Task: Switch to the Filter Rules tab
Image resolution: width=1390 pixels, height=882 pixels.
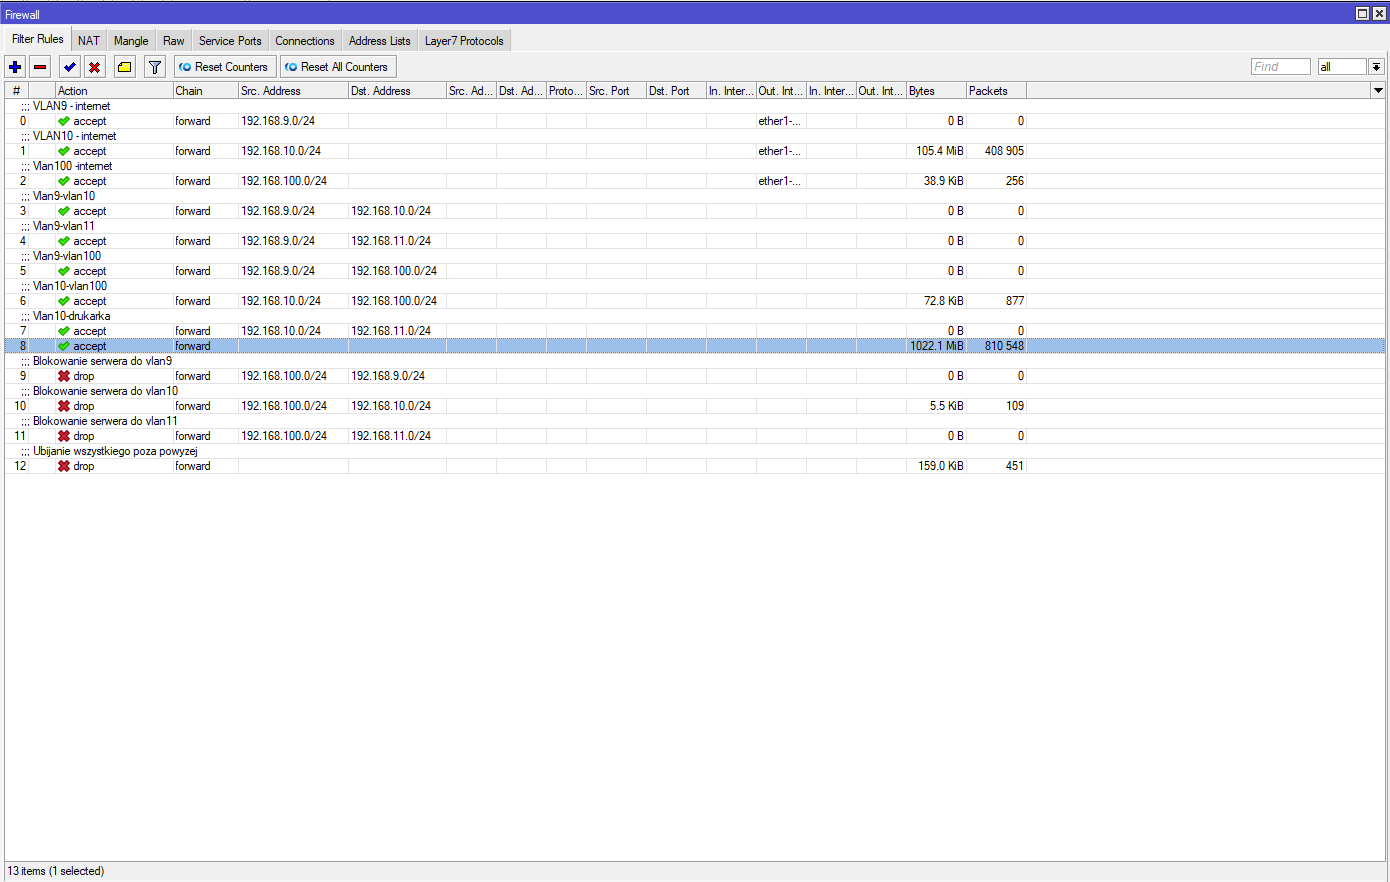Action: pyautogui.click(x=38, y=39)
